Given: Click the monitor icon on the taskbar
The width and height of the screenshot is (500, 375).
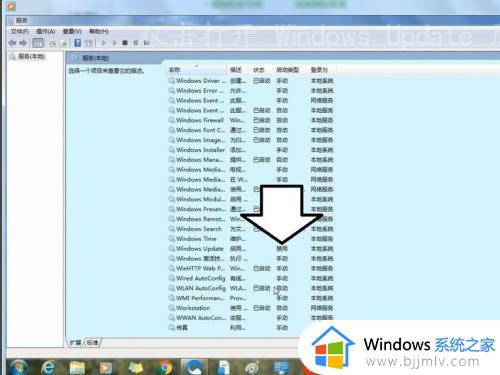Looking at the screenshot, I should click(x=281, y=368).
